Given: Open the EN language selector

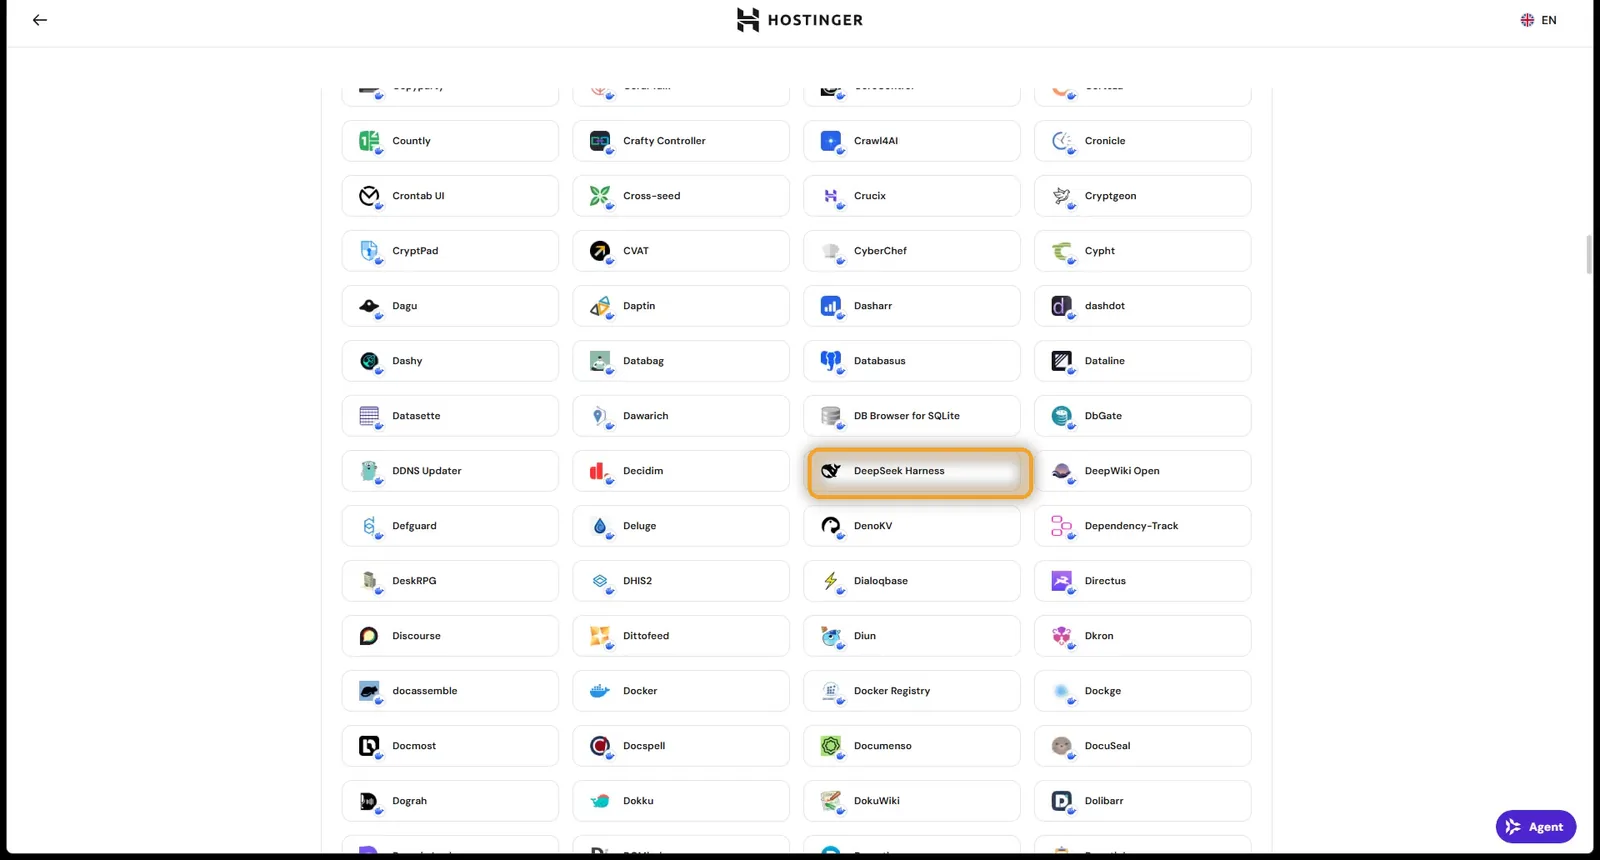Looking at the screenshot, I should pyautogui.click(x=1538, y=20).
